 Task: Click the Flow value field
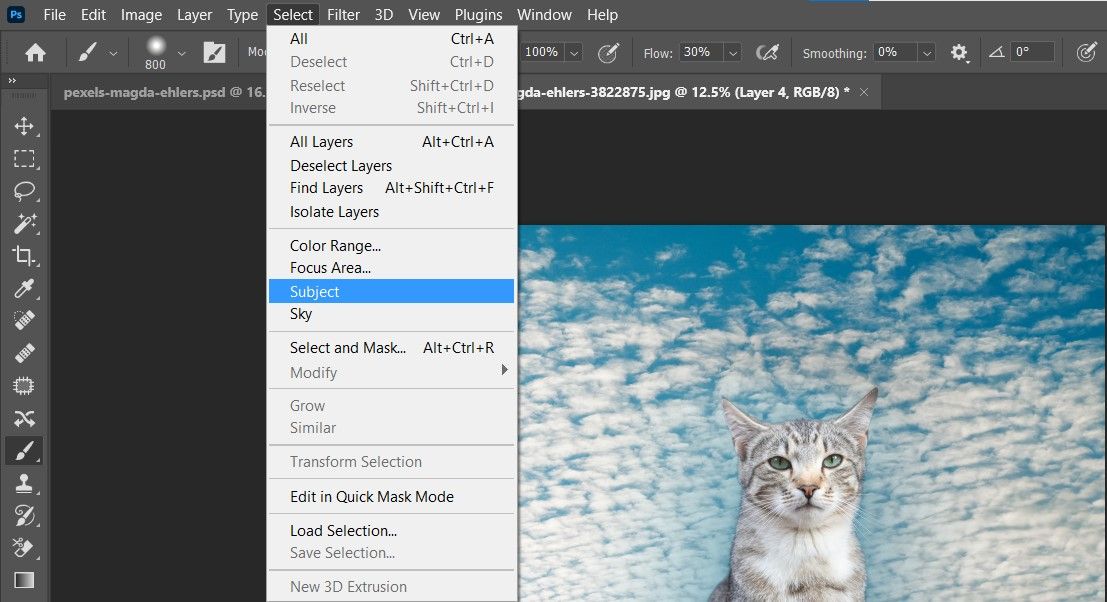point(702,52)
